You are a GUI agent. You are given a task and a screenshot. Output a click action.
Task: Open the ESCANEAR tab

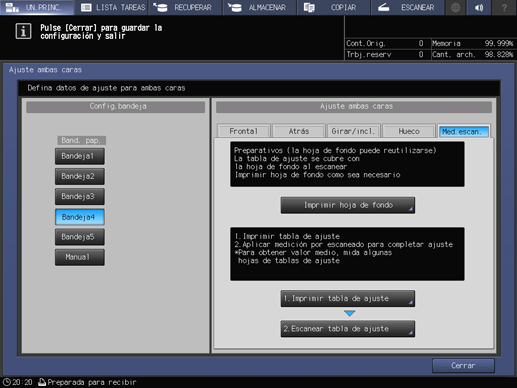click(407, 7)
